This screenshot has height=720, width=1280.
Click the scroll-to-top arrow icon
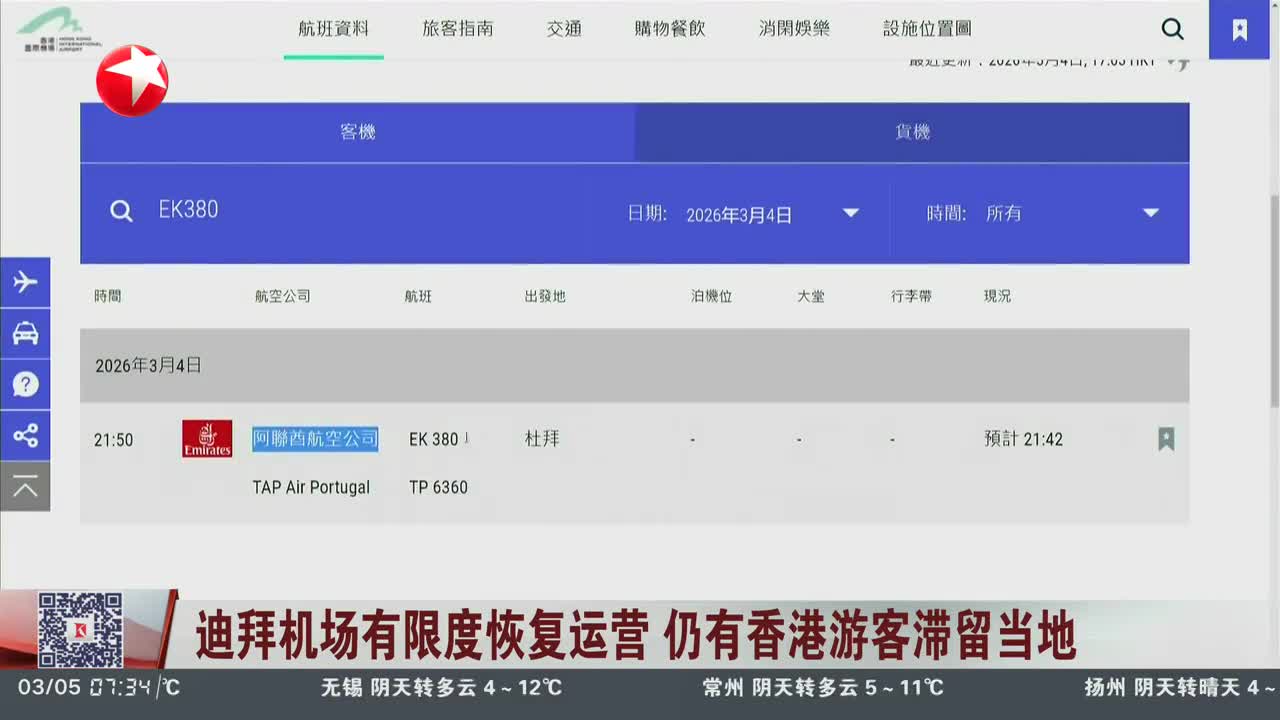coord(25,487)
